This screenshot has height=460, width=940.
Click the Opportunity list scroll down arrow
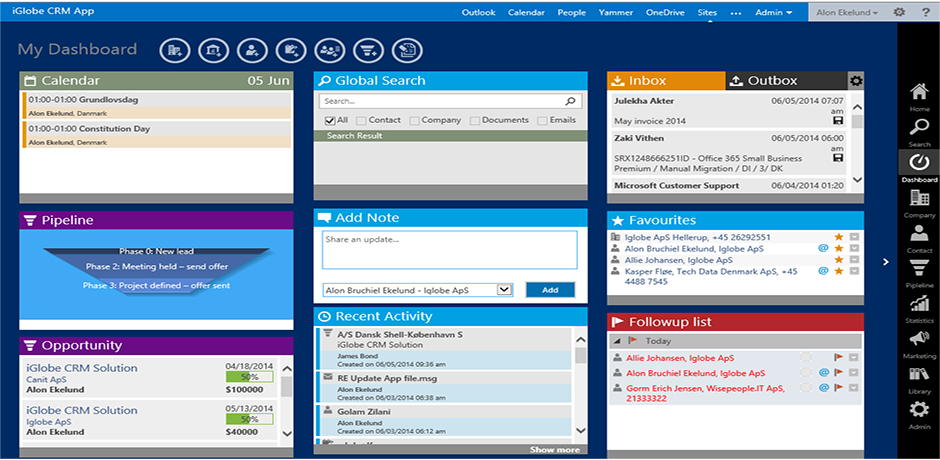click(x=287, y=433)
